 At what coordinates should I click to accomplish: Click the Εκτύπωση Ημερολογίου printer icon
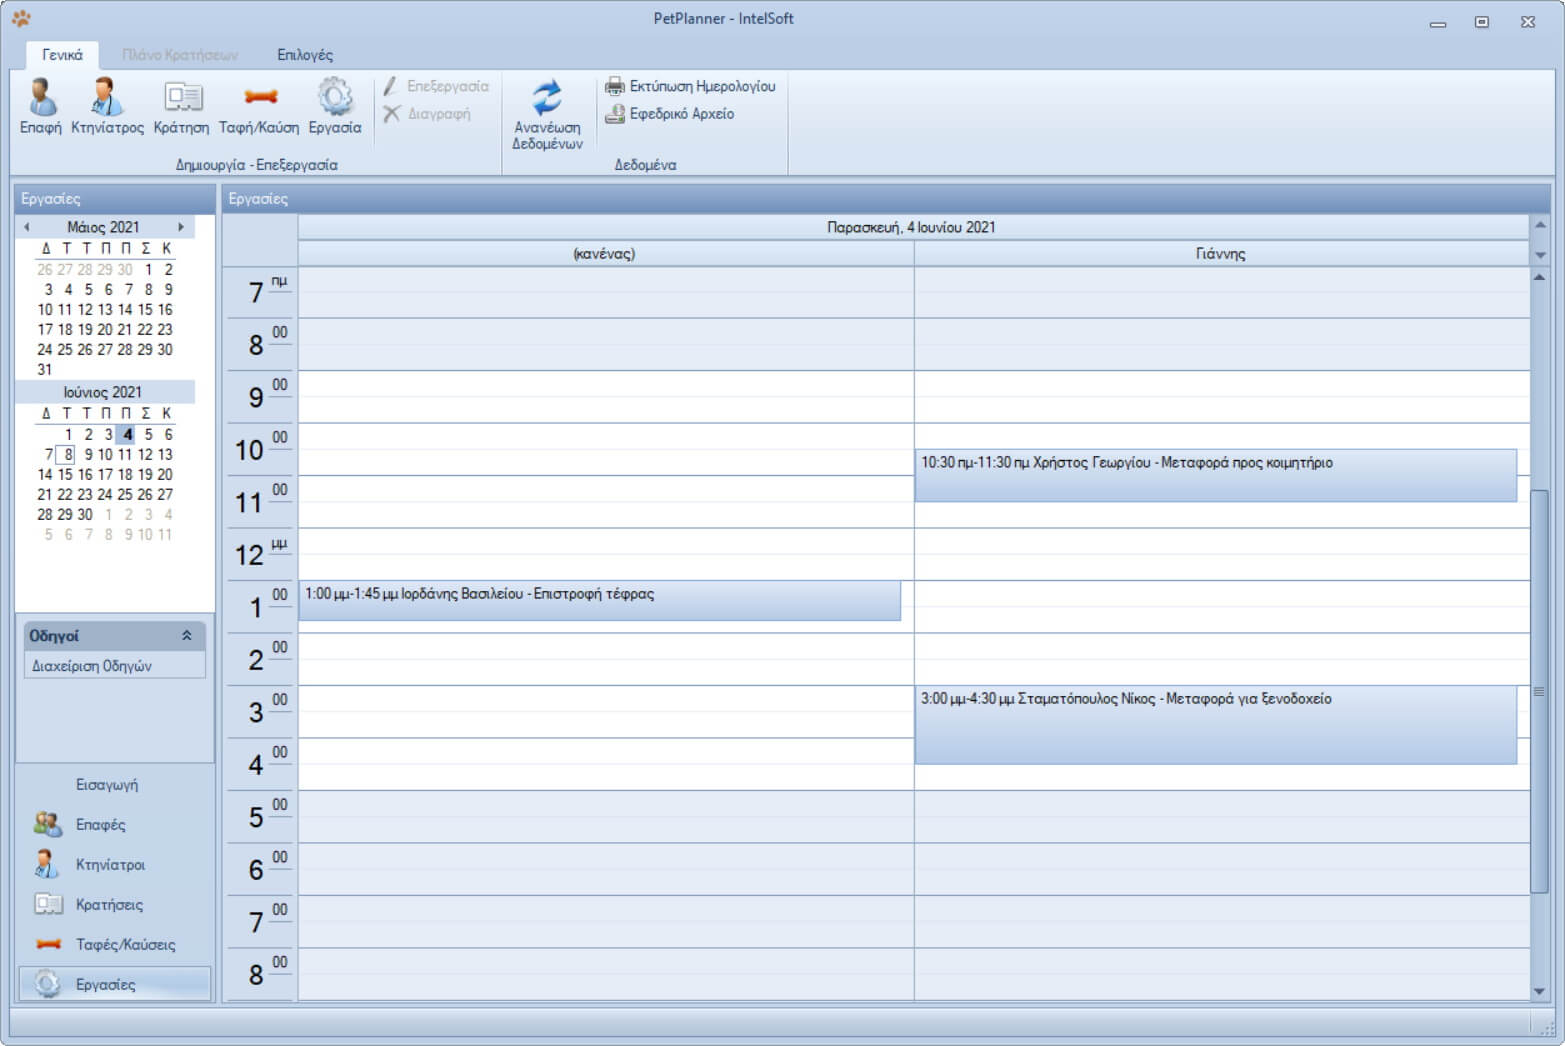pos(615,87)
